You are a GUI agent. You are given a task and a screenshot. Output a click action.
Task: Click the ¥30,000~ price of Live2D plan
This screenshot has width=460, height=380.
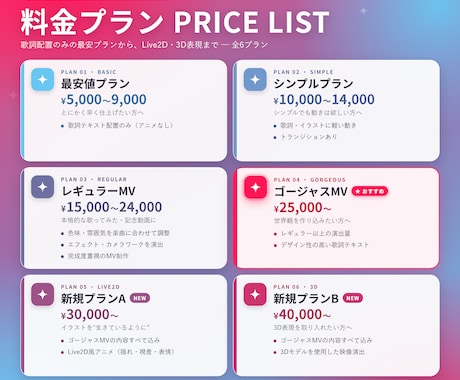click(90, 314)
